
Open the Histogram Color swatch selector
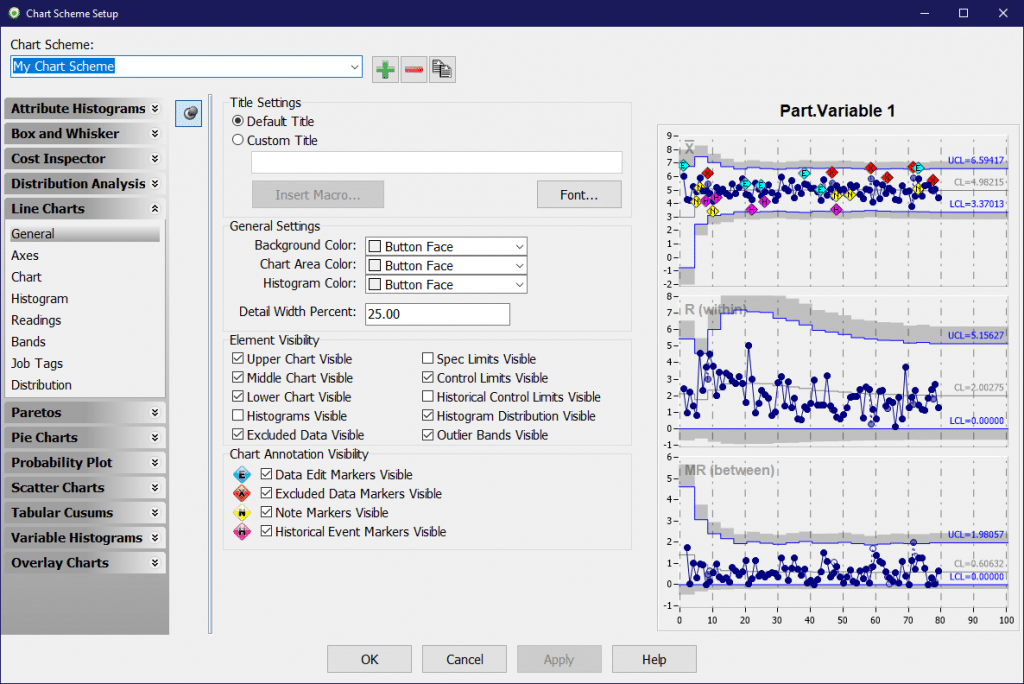tap(445, 285)
